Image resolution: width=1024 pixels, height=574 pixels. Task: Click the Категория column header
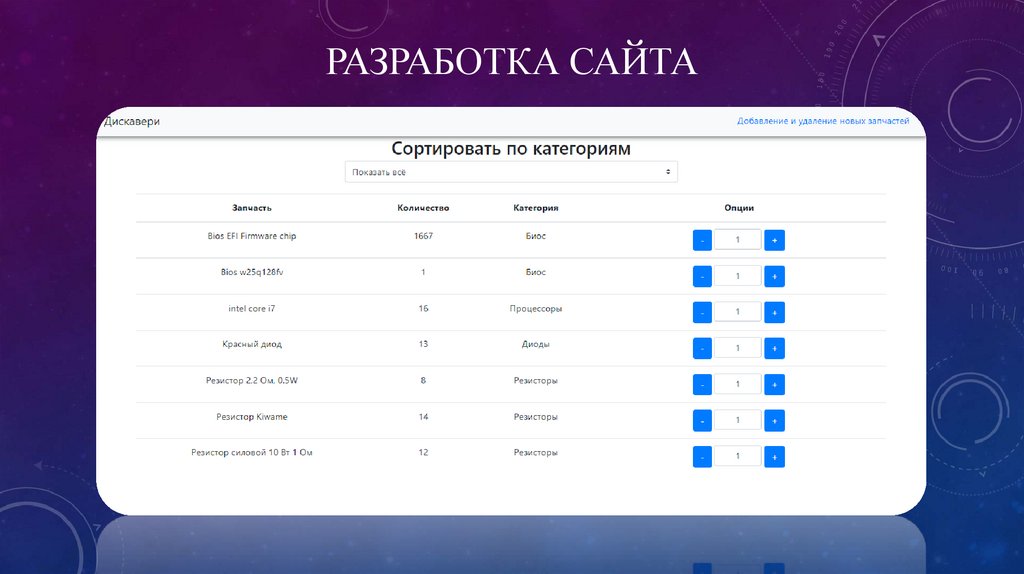click(536, 208)
